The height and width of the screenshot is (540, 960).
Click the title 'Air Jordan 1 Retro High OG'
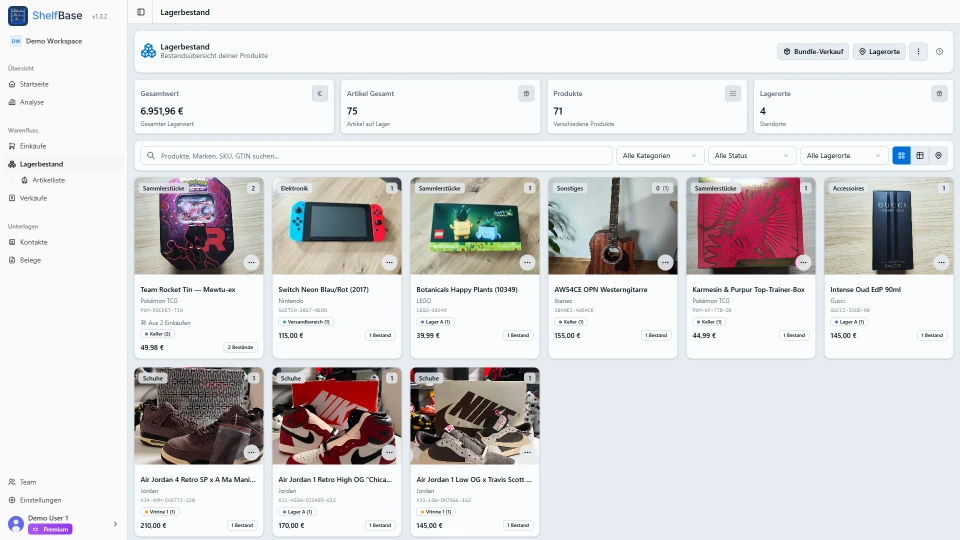pyautogui.click(x=335, y=479)
